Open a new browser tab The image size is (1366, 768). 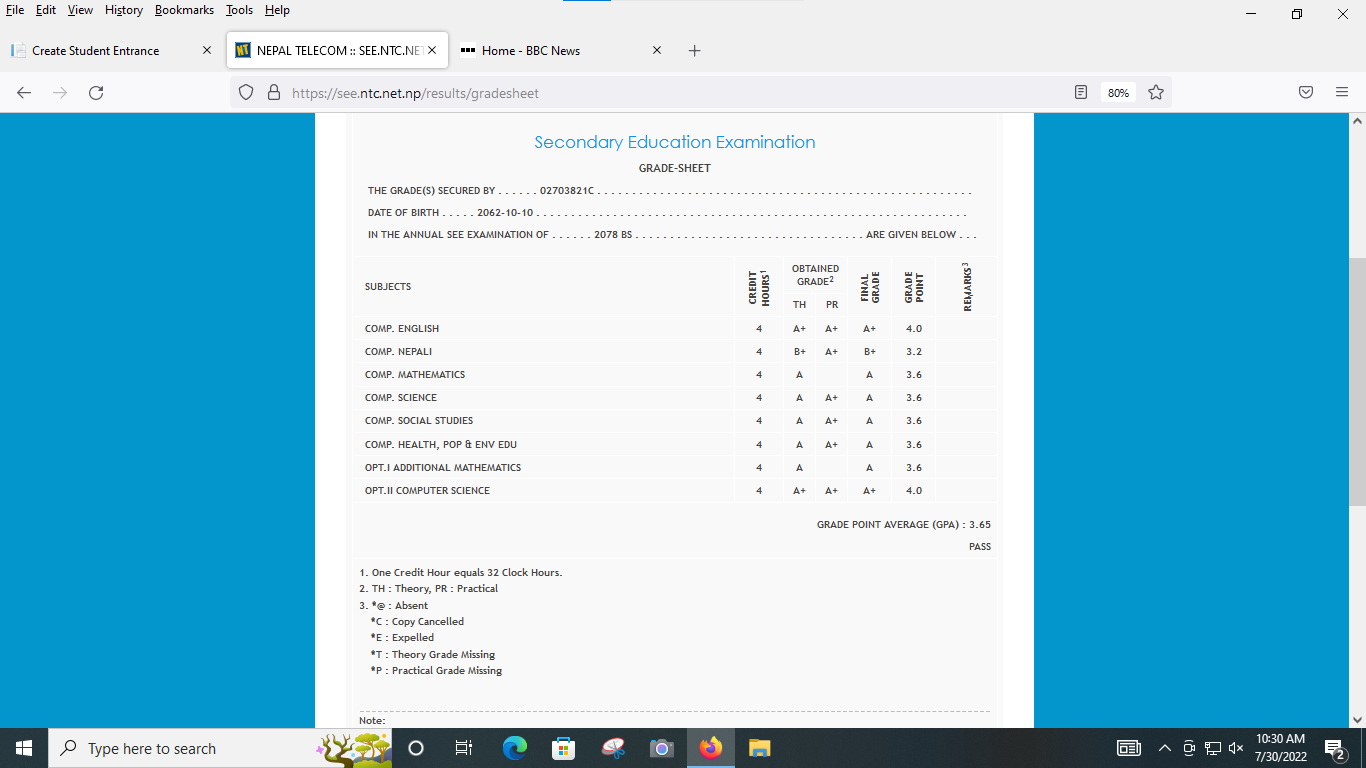[x=695, y=51]
